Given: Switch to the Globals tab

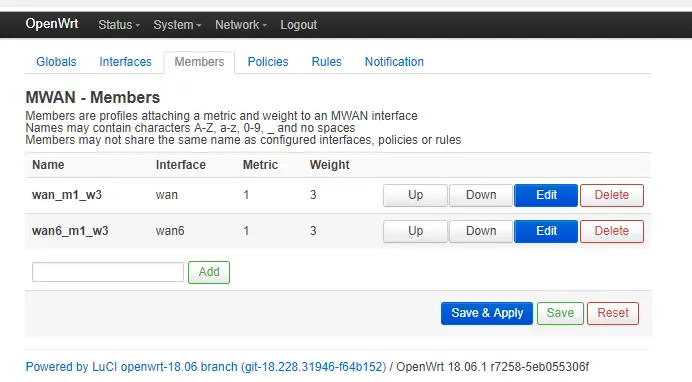Looking at the screenshot, I should point(56,62).
